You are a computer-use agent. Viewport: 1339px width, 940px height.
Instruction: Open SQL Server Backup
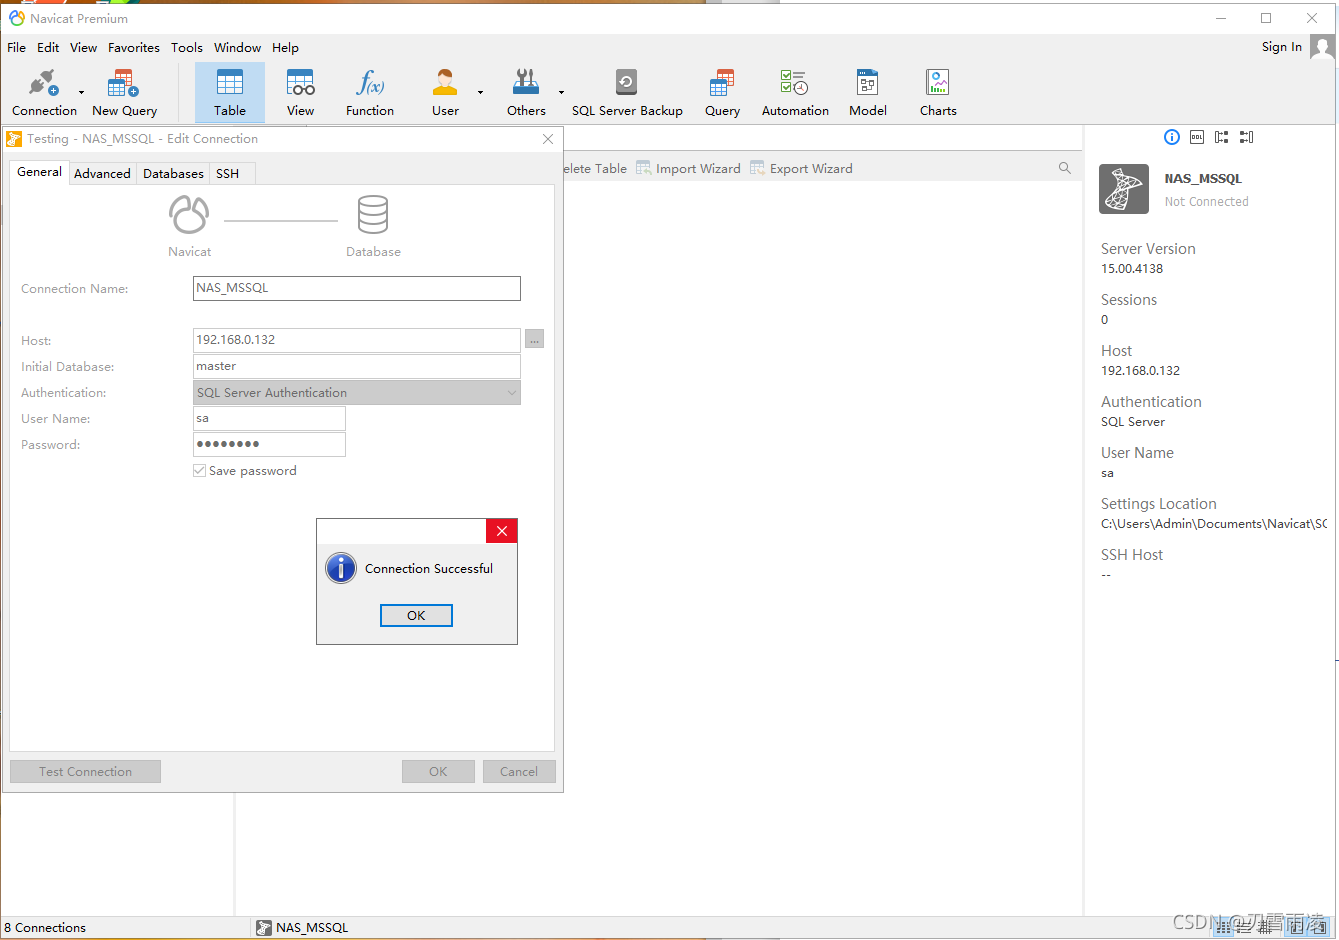tap(627, 93)
